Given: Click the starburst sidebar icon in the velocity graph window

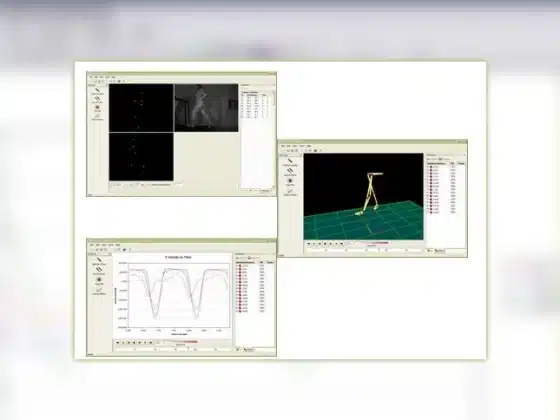Looking at the screenshot, I should 99,280.
